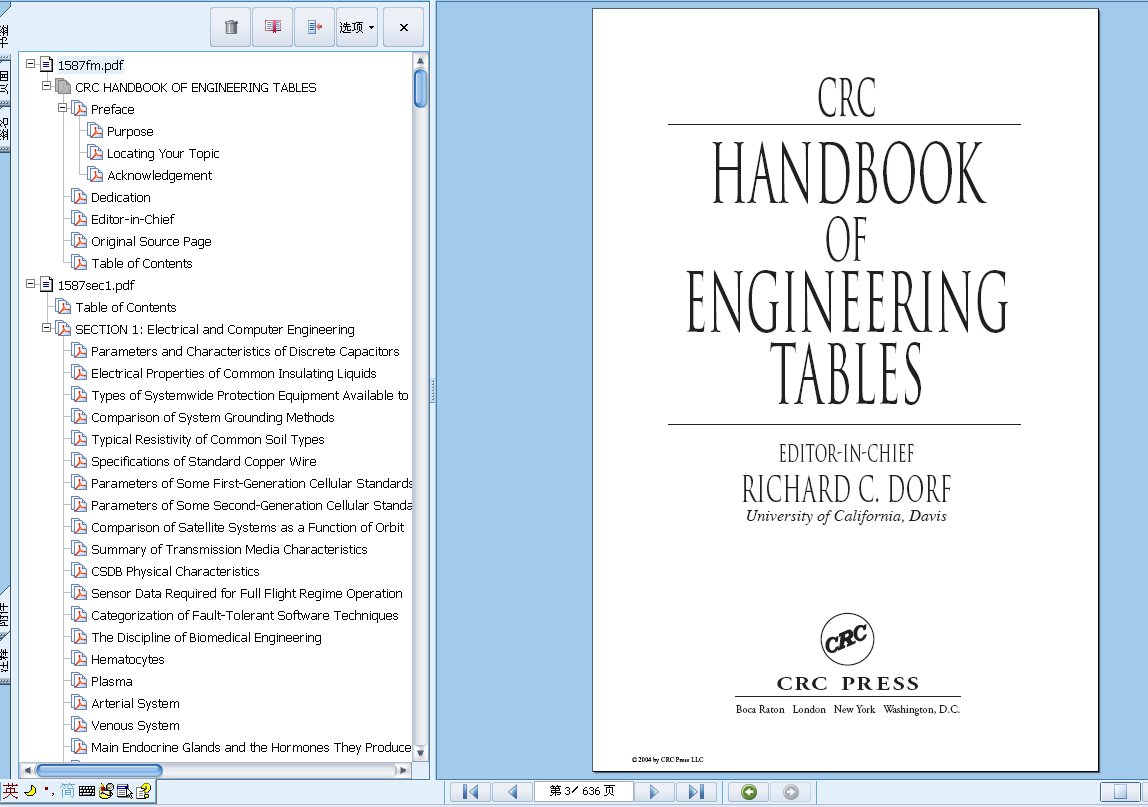Click the bookmarks panel horizontal scrollbar thumb
Image resolution: width=1148 pixels, height=807 pixels.
(x=100, y=770)
